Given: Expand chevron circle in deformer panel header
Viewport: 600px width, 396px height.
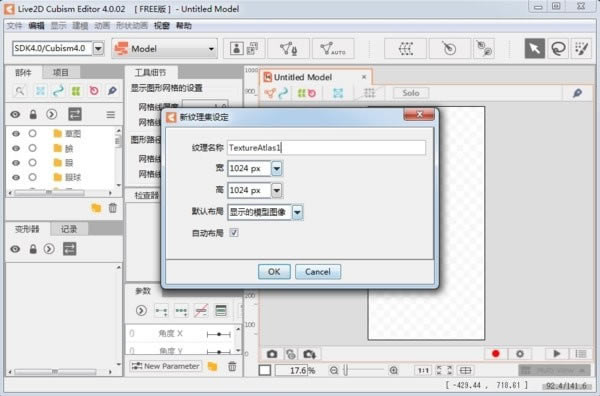Looking at the screenshot, I should pos(49,249).
